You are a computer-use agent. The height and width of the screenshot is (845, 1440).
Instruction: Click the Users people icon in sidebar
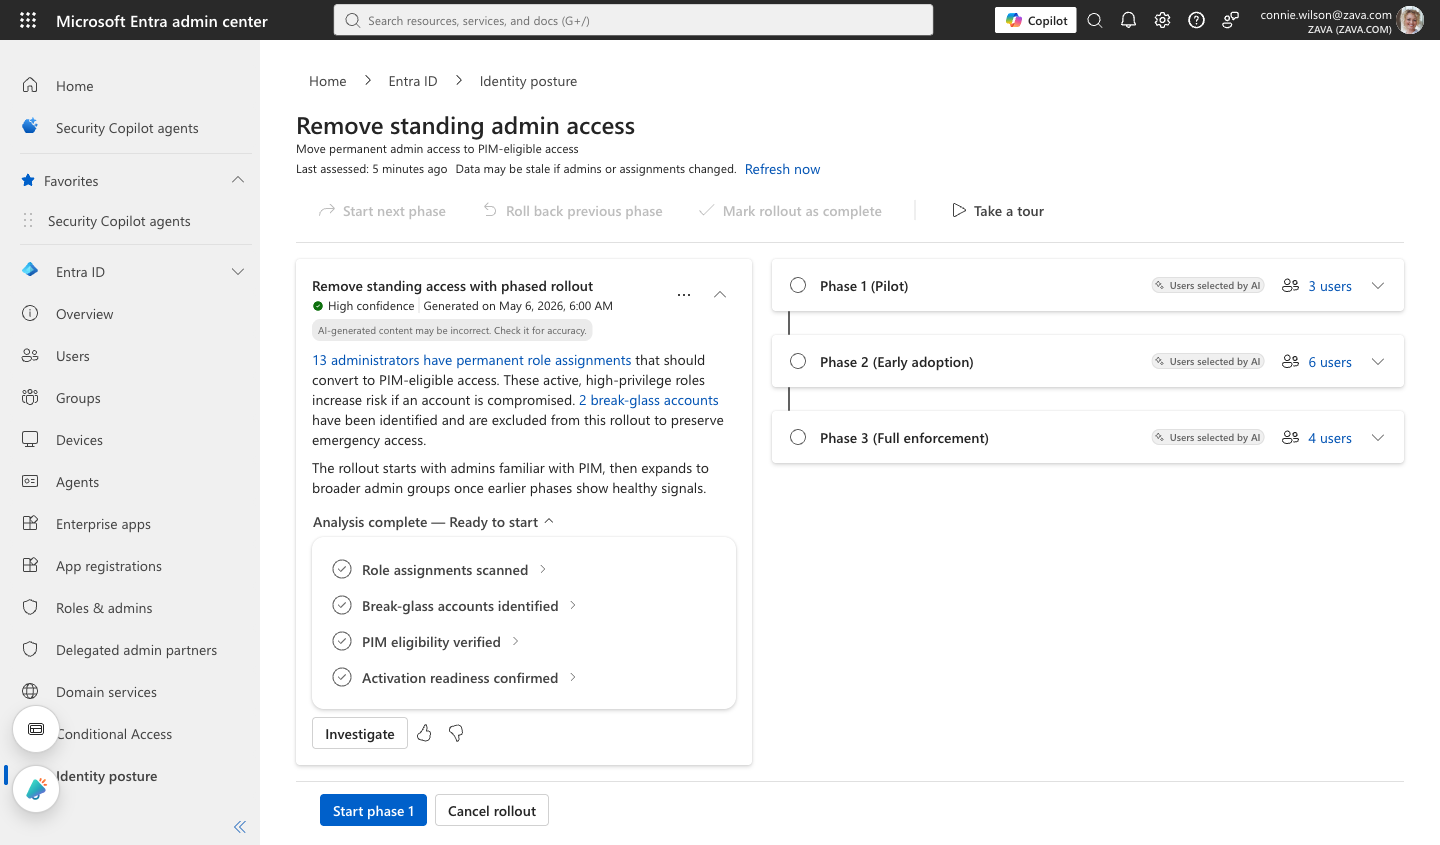30,355
